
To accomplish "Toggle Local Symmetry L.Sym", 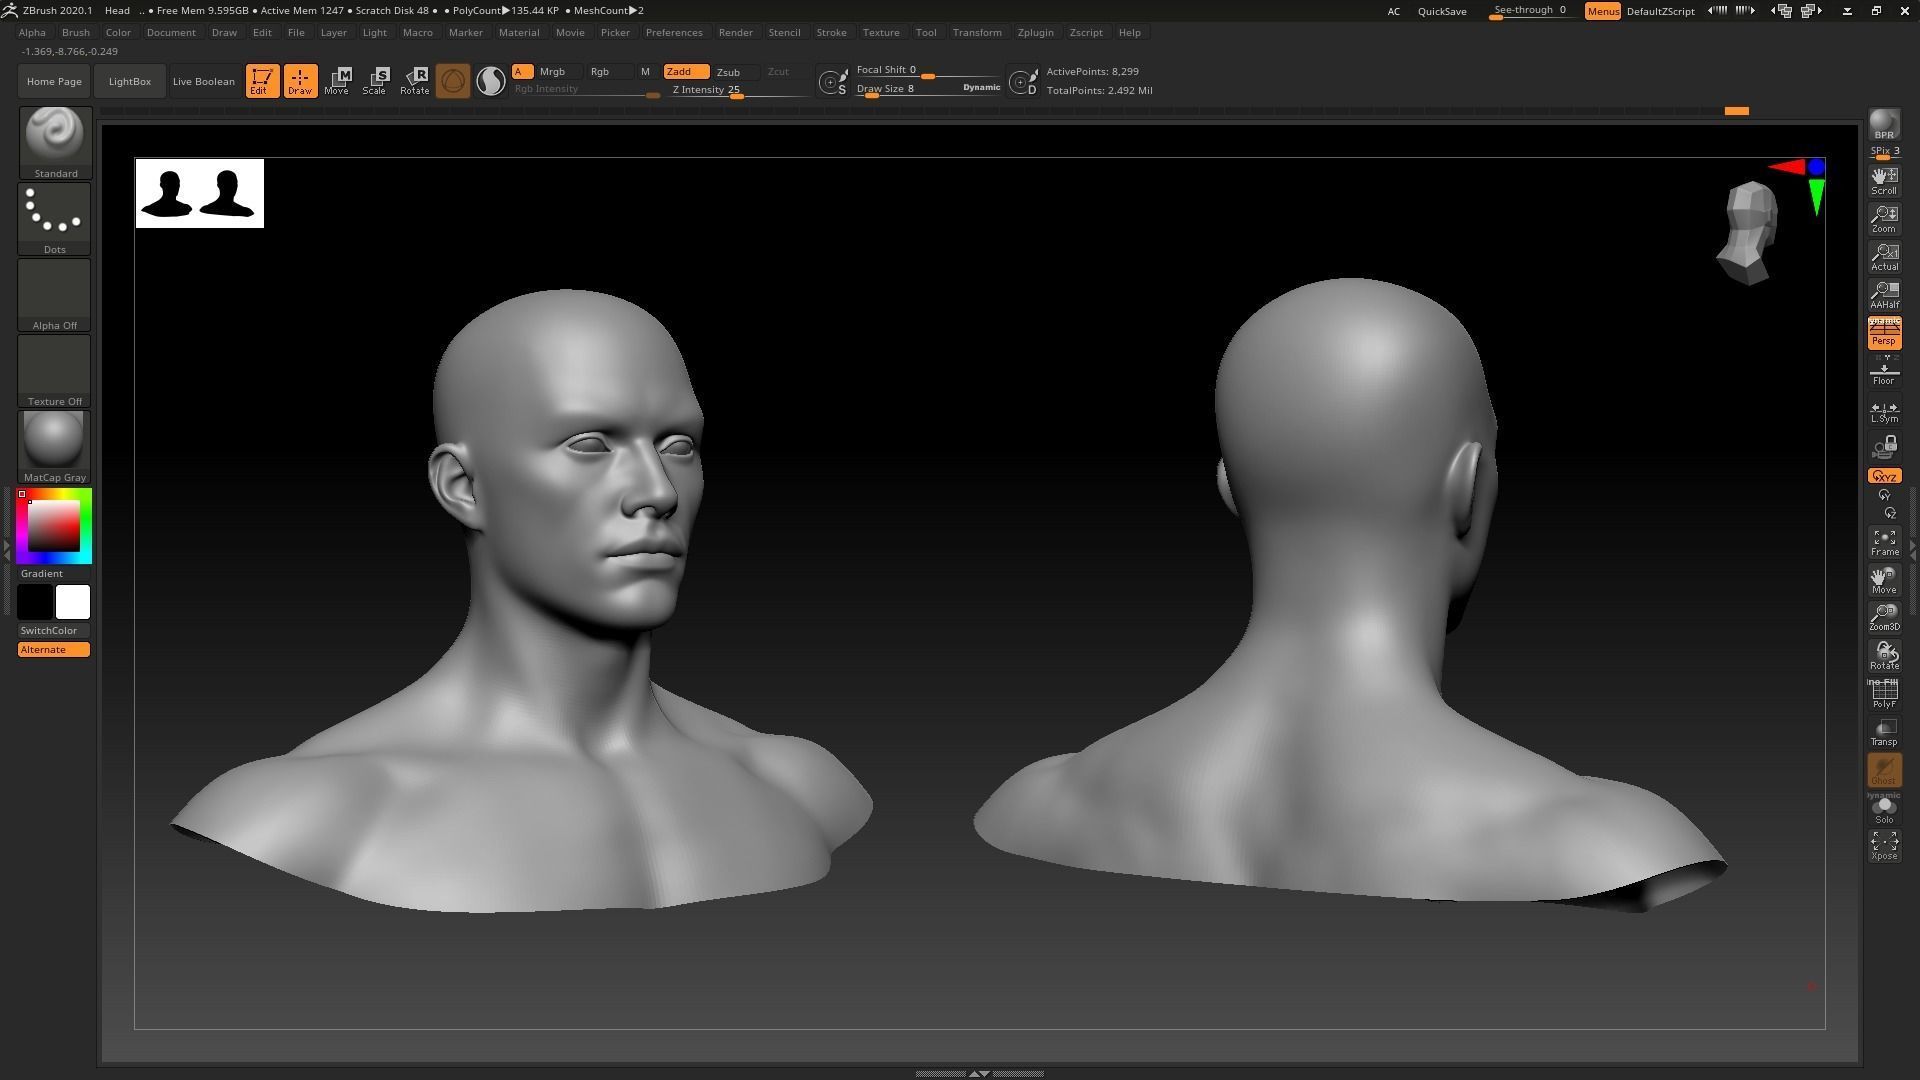I will 1884,411.
